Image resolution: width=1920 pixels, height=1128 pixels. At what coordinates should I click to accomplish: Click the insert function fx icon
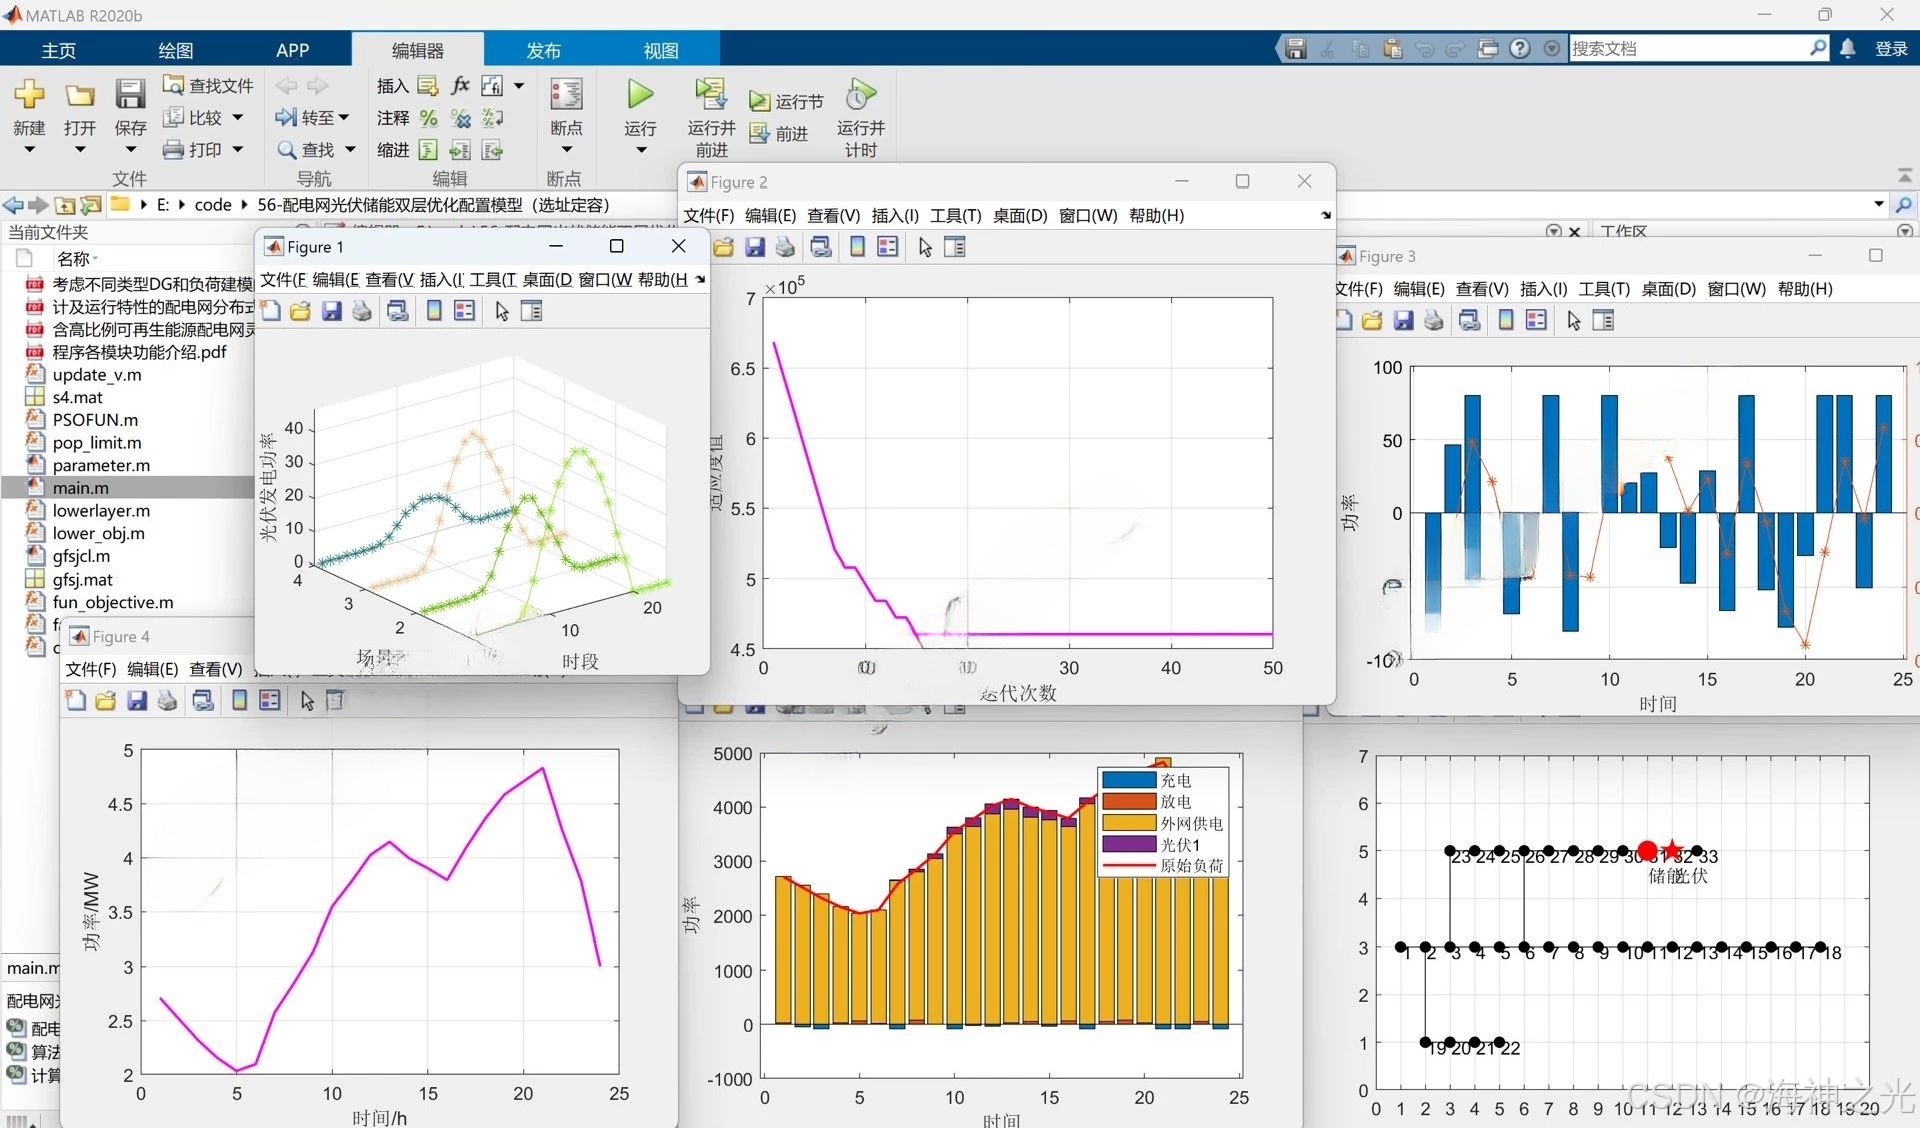click(x=460, y=85)
